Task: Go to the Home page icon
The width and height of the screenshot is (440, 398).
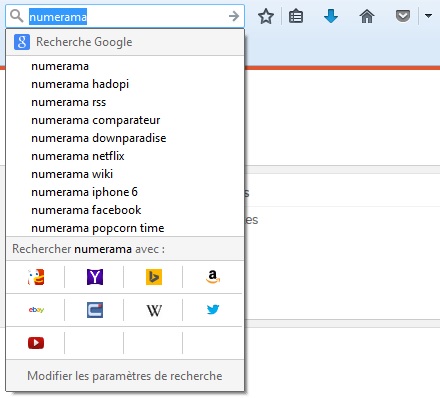Action: coord(367,16)
